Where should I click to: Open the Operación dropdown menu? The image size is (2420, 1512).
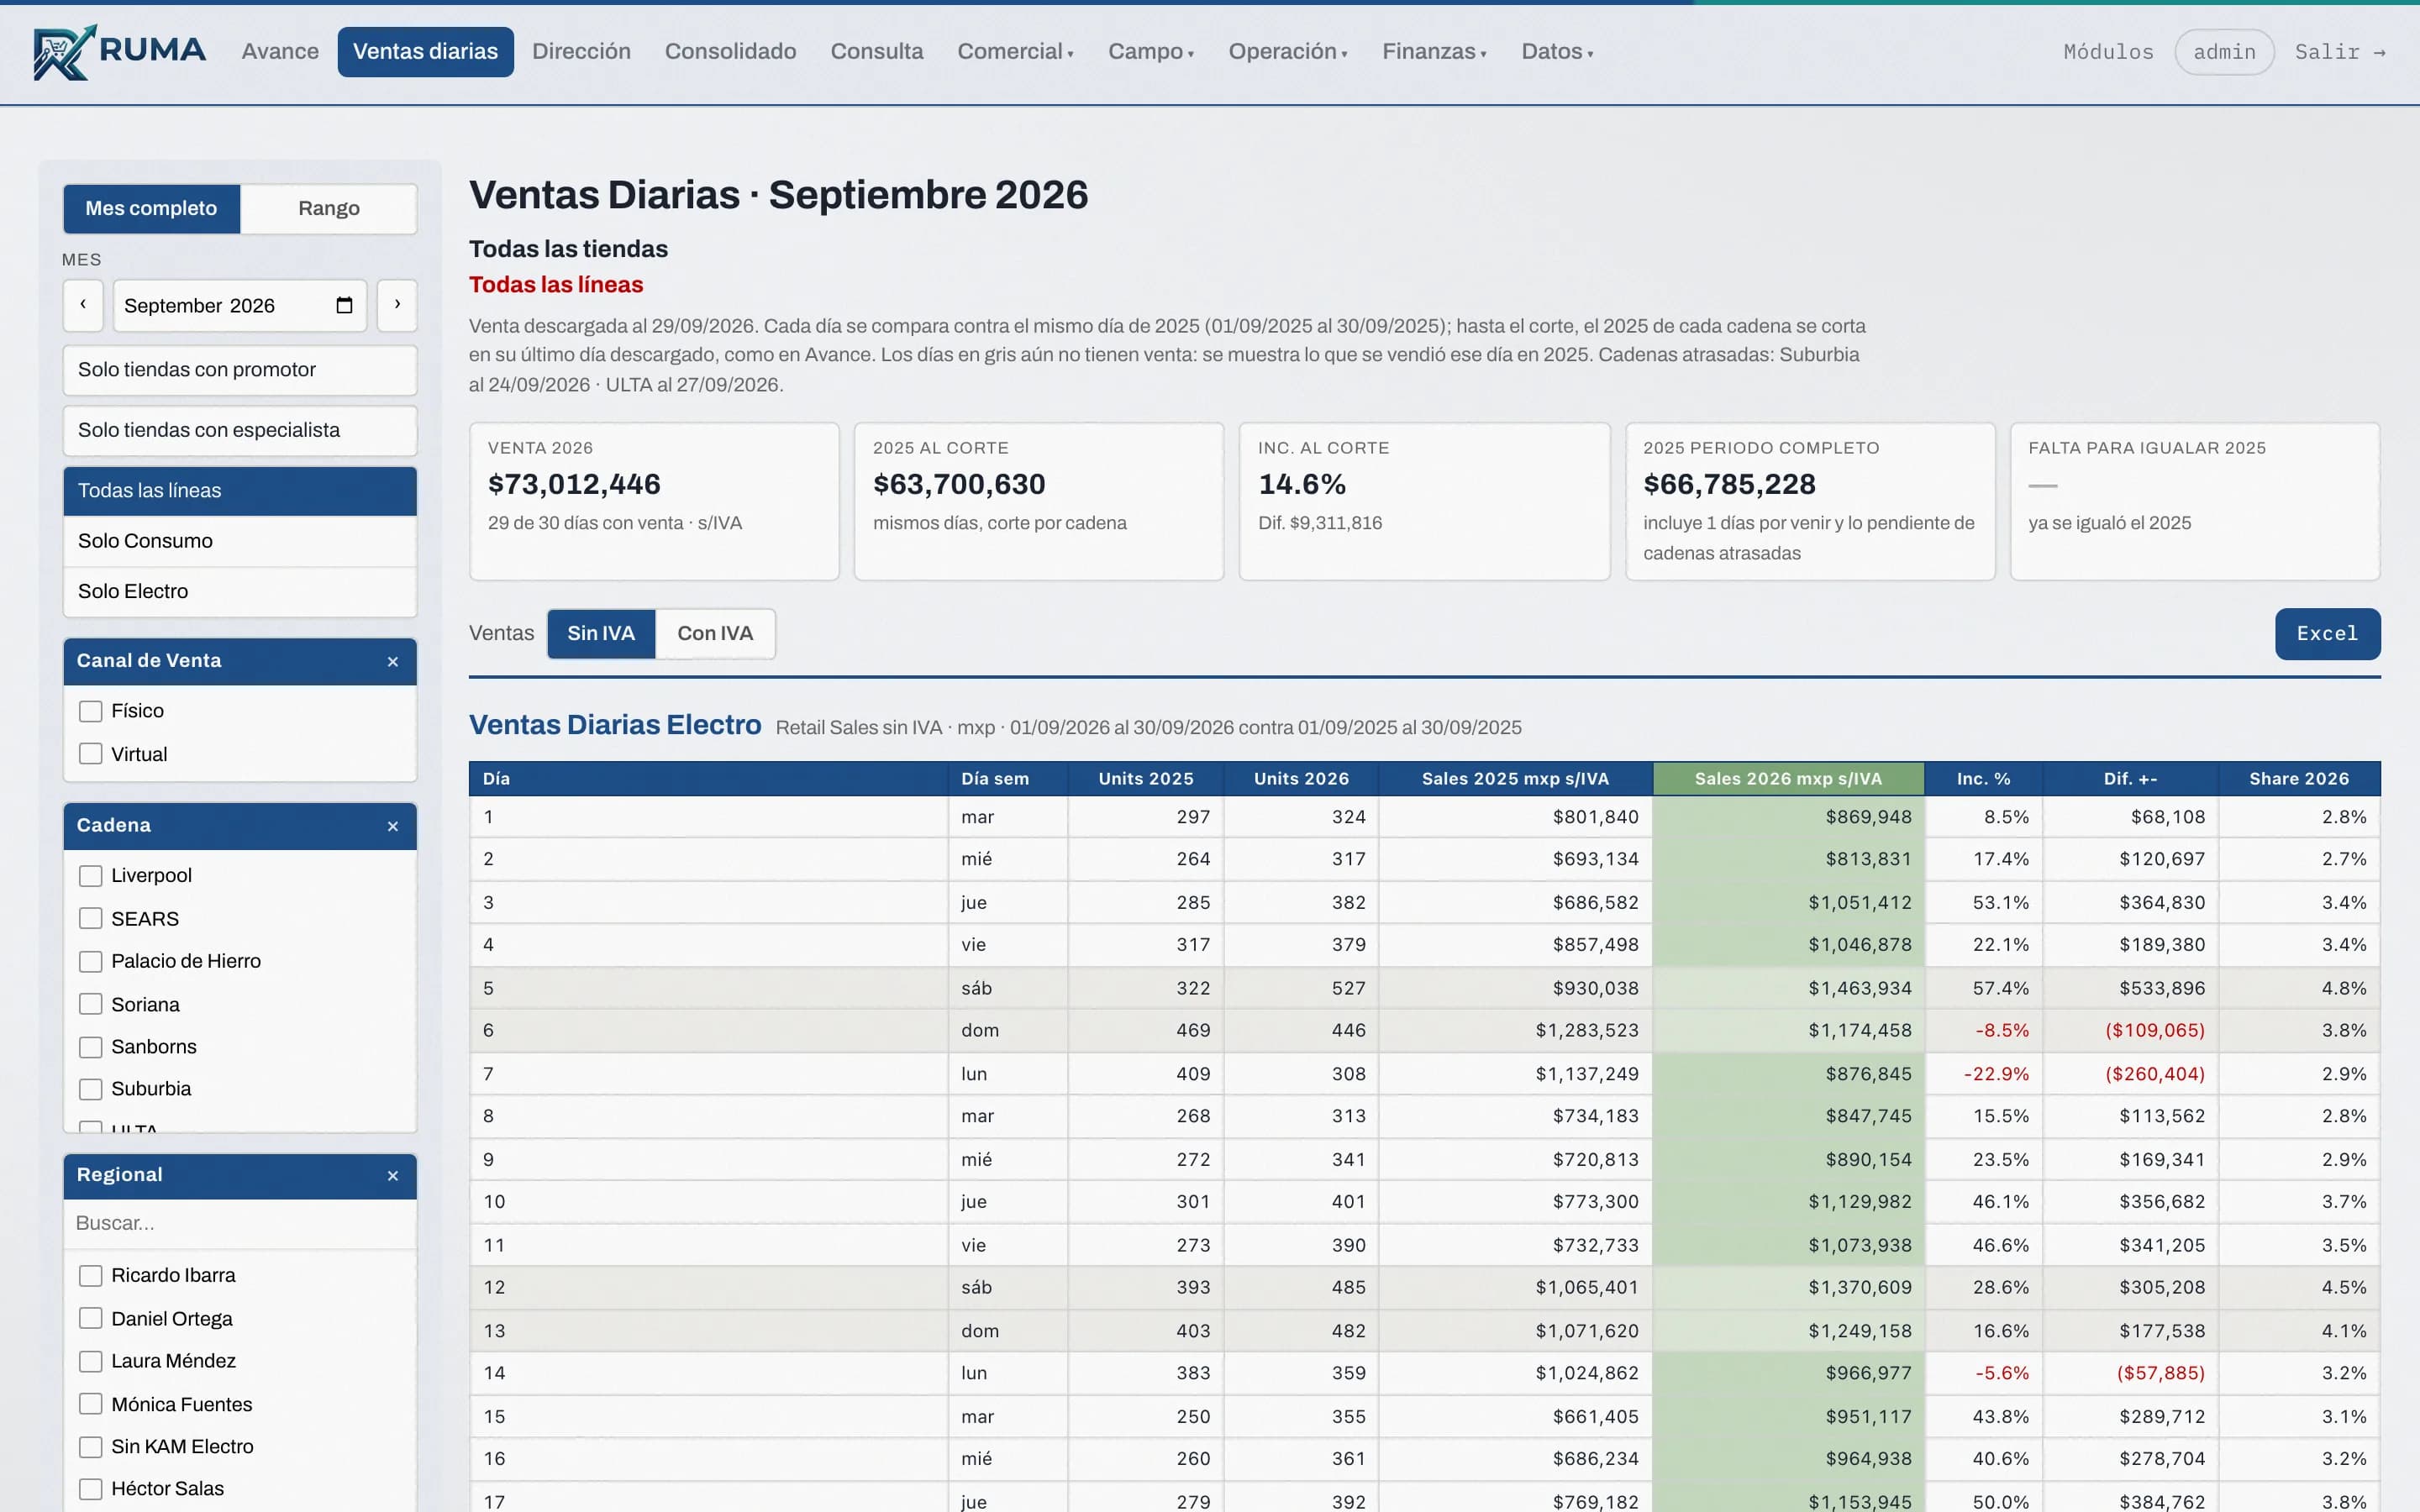tap(1288, 51)
